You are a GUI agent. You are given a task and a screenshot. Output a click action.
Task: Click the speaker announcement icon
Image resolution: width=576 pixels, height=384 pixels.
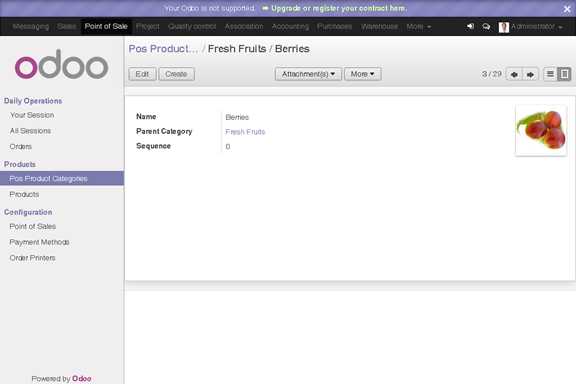(470, 26)
